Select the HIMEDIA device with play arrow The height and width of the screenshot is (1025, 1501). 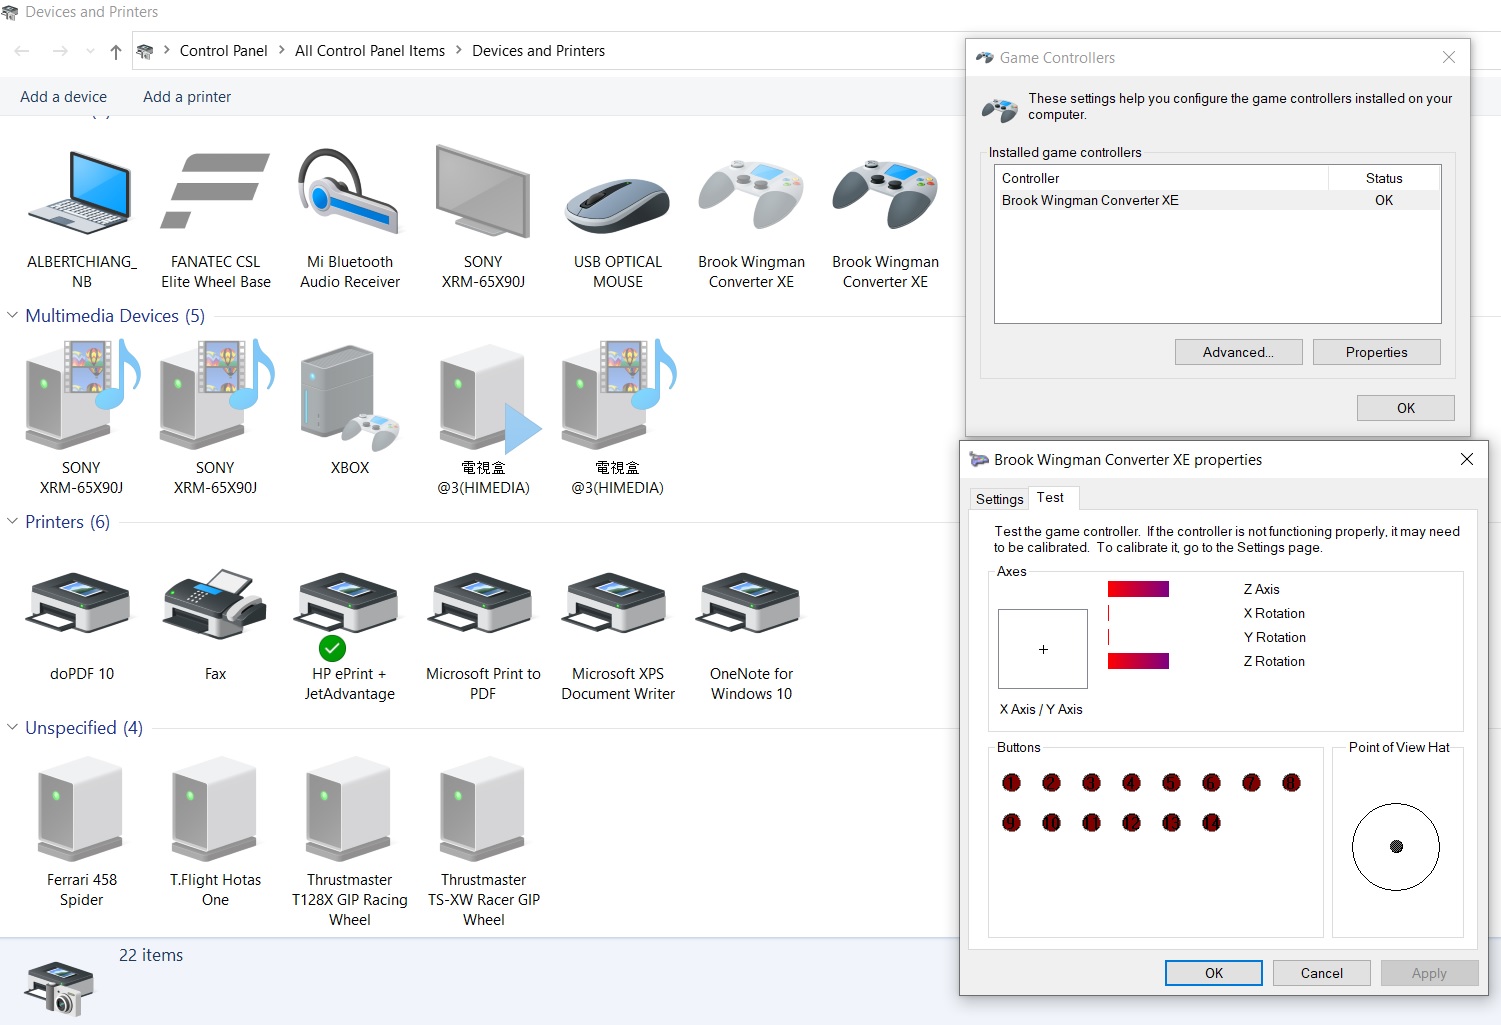[x=483, y=418]
